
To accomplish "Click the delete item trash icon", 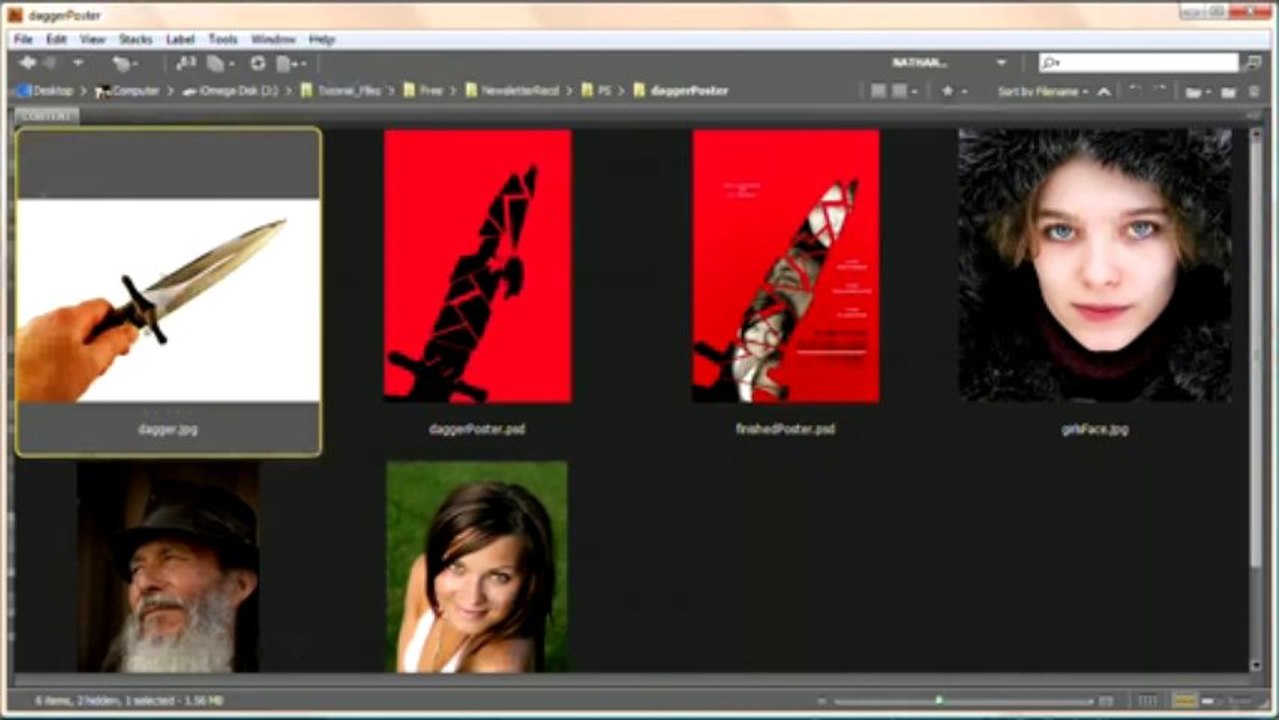I will point(1255,91).
